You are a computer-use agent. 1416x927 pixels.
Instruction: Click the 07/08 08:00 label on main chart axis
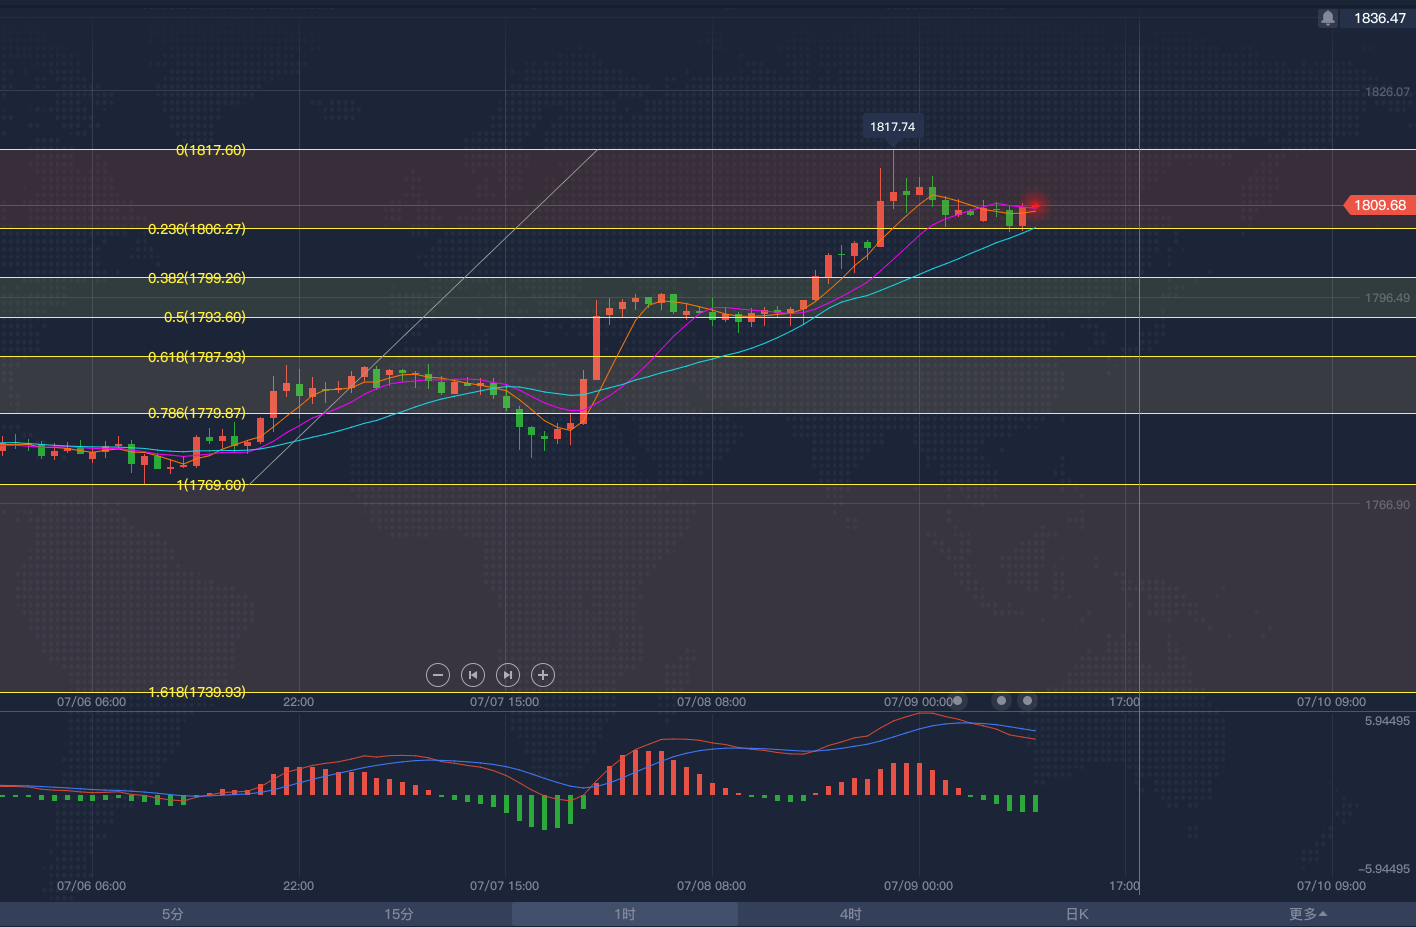[x=712, y=702]
